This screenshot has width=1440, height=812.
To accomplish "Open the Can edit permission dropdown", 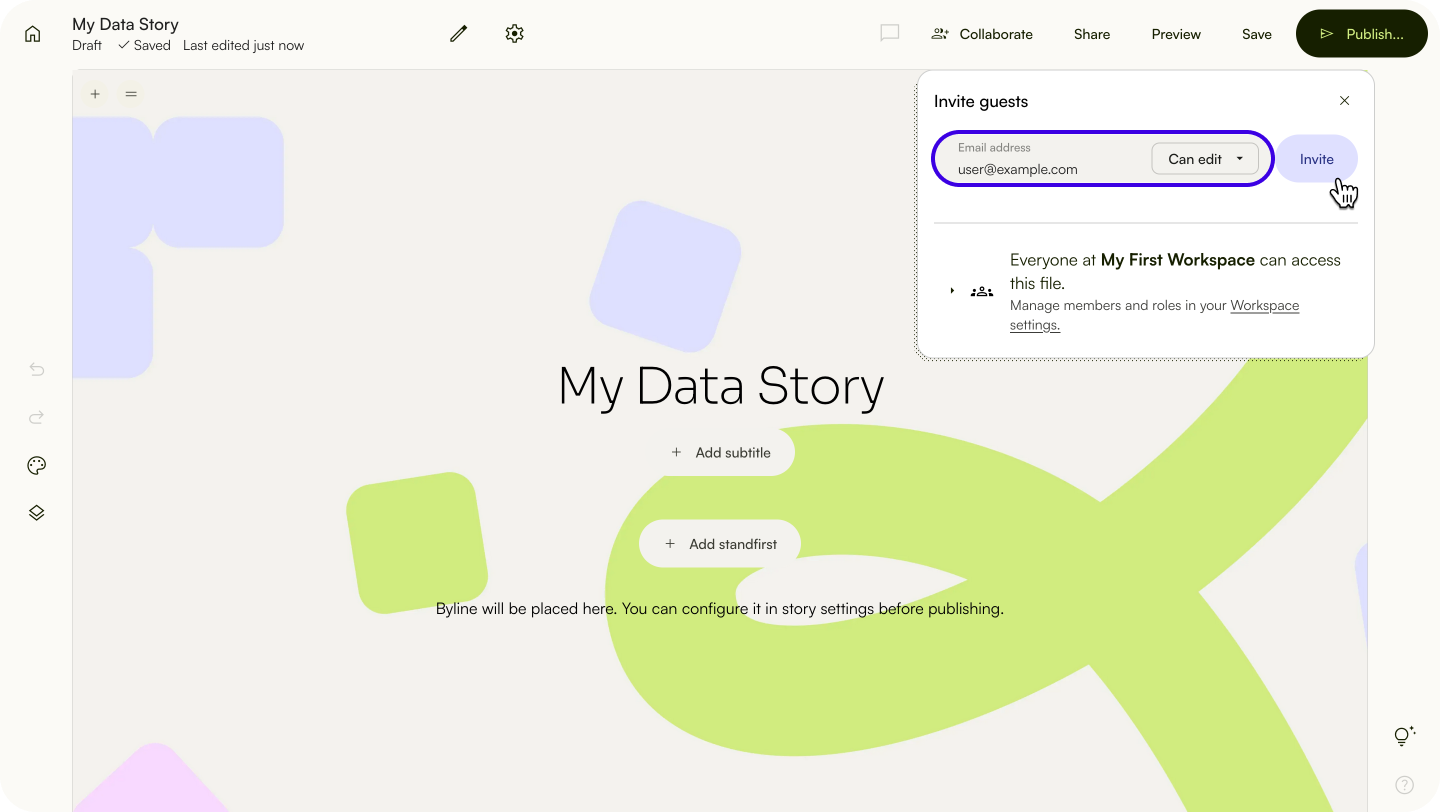I will click(x=1205, y=159).
